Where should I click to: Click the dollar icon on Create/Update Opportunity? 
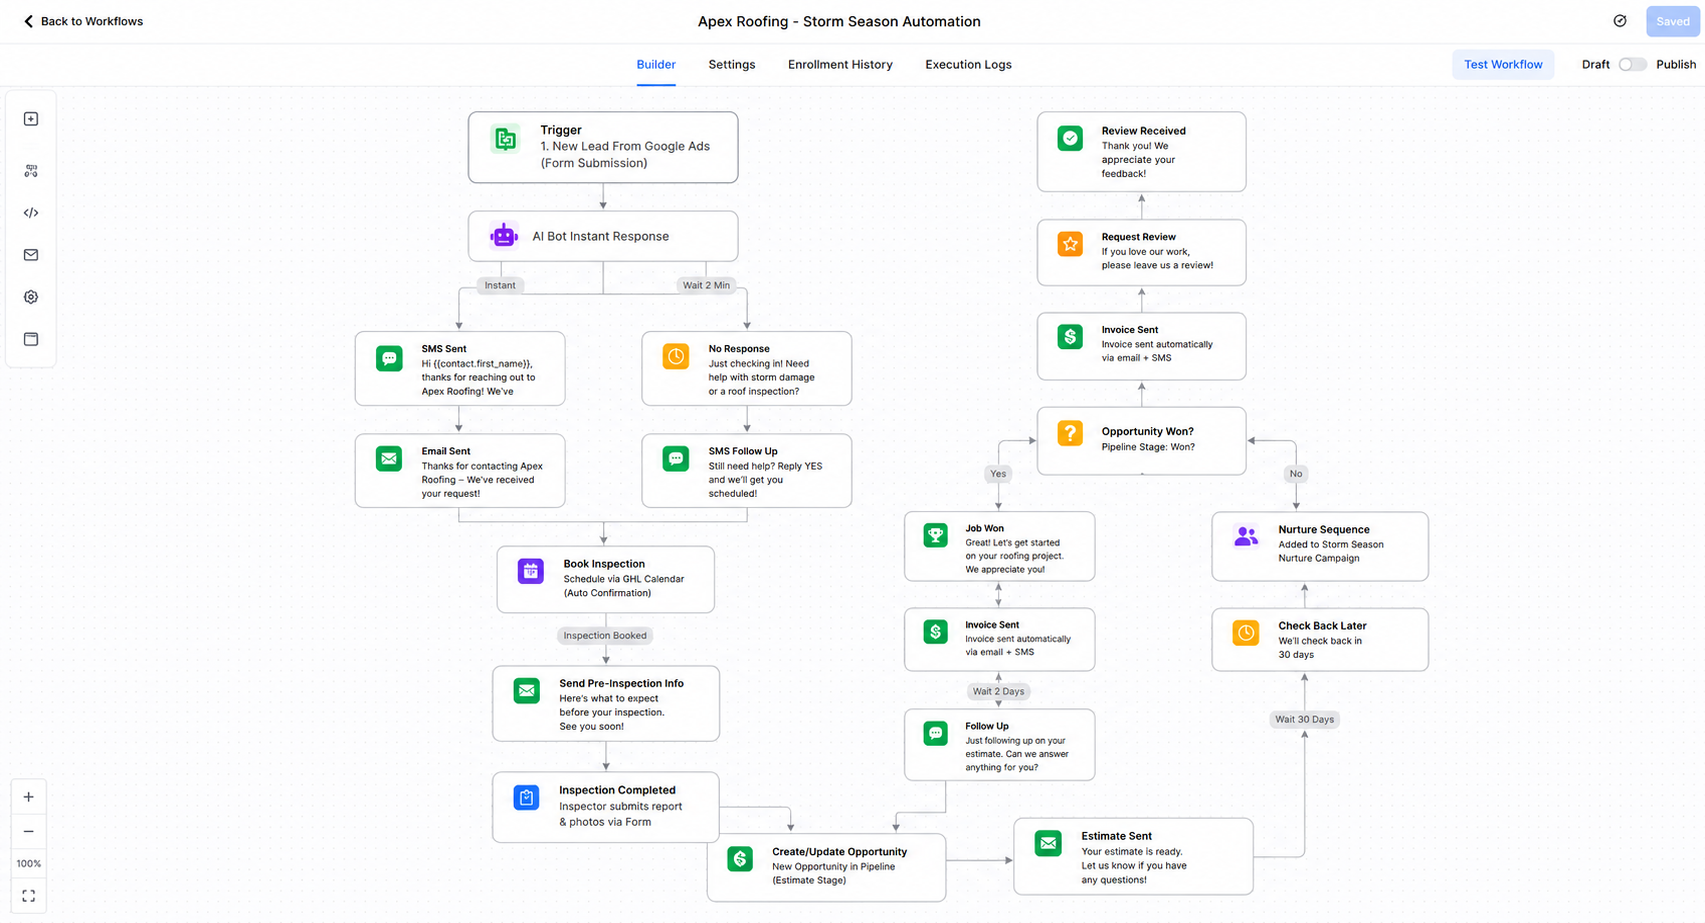[x=740, y=859]
